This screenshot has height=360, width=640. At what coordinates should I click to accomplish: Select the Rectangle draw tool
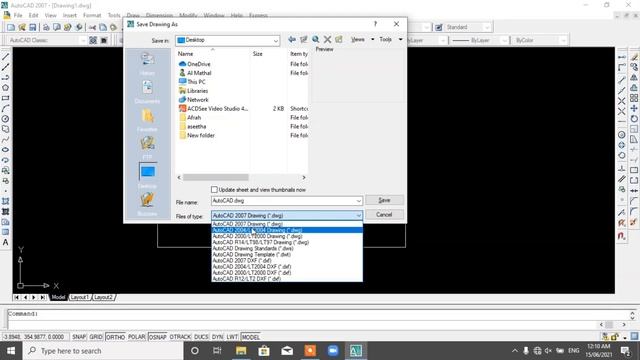[x=5, y=98]
